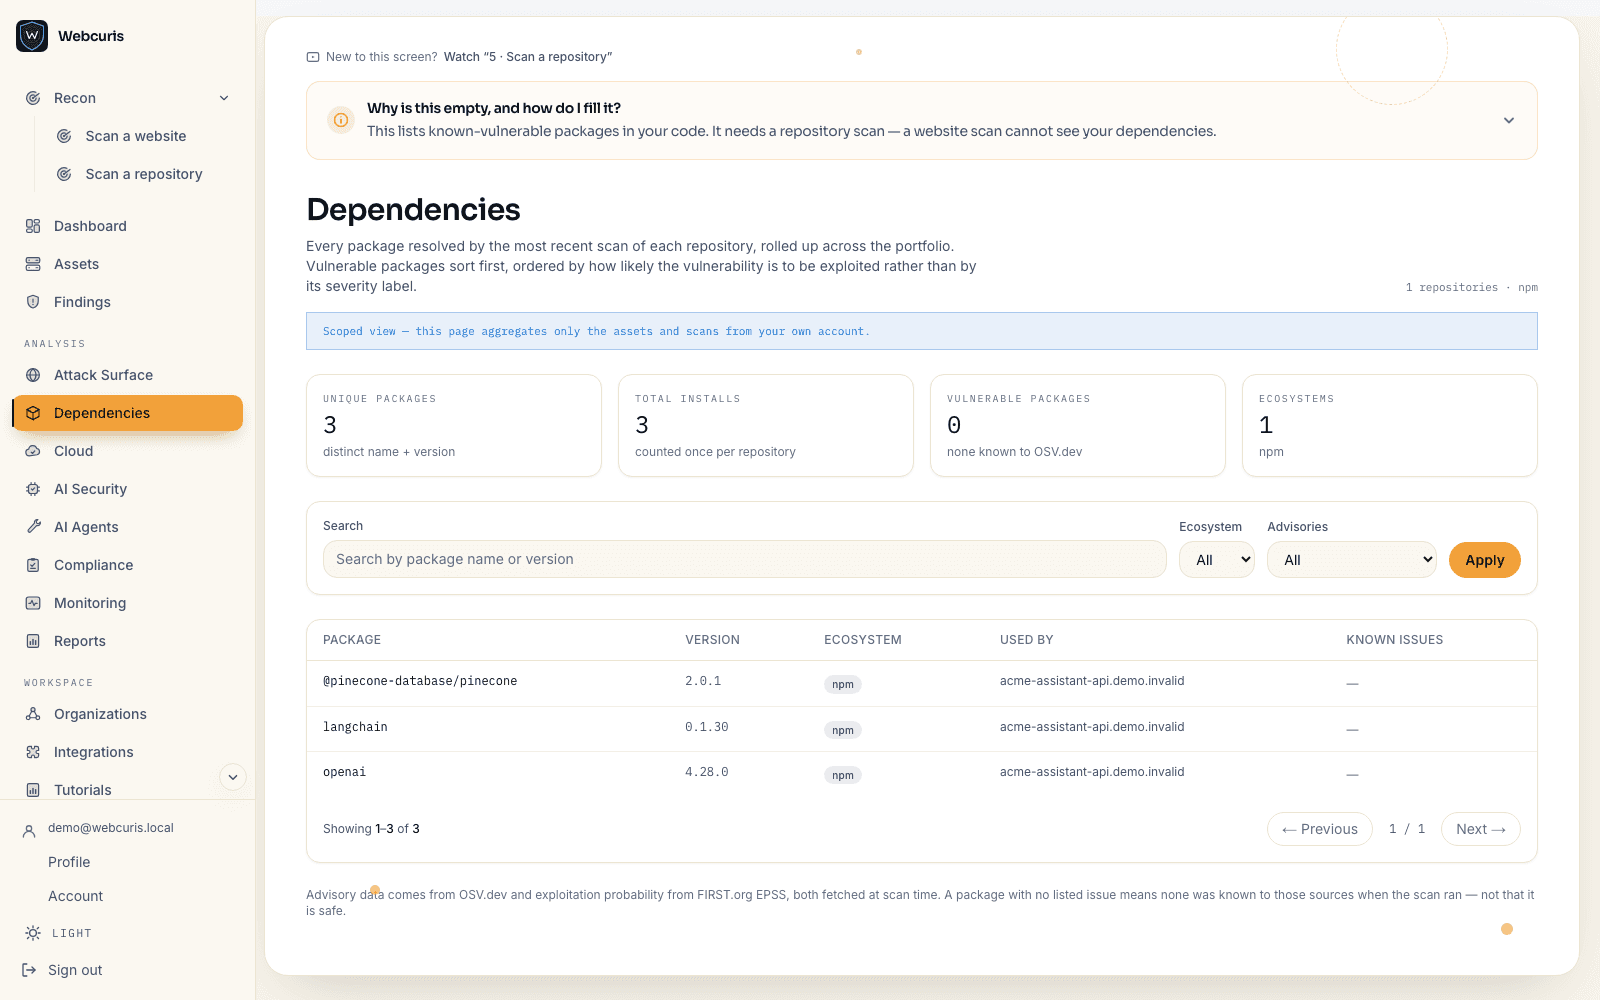Click the Next page button

(x=1481, y=829)
